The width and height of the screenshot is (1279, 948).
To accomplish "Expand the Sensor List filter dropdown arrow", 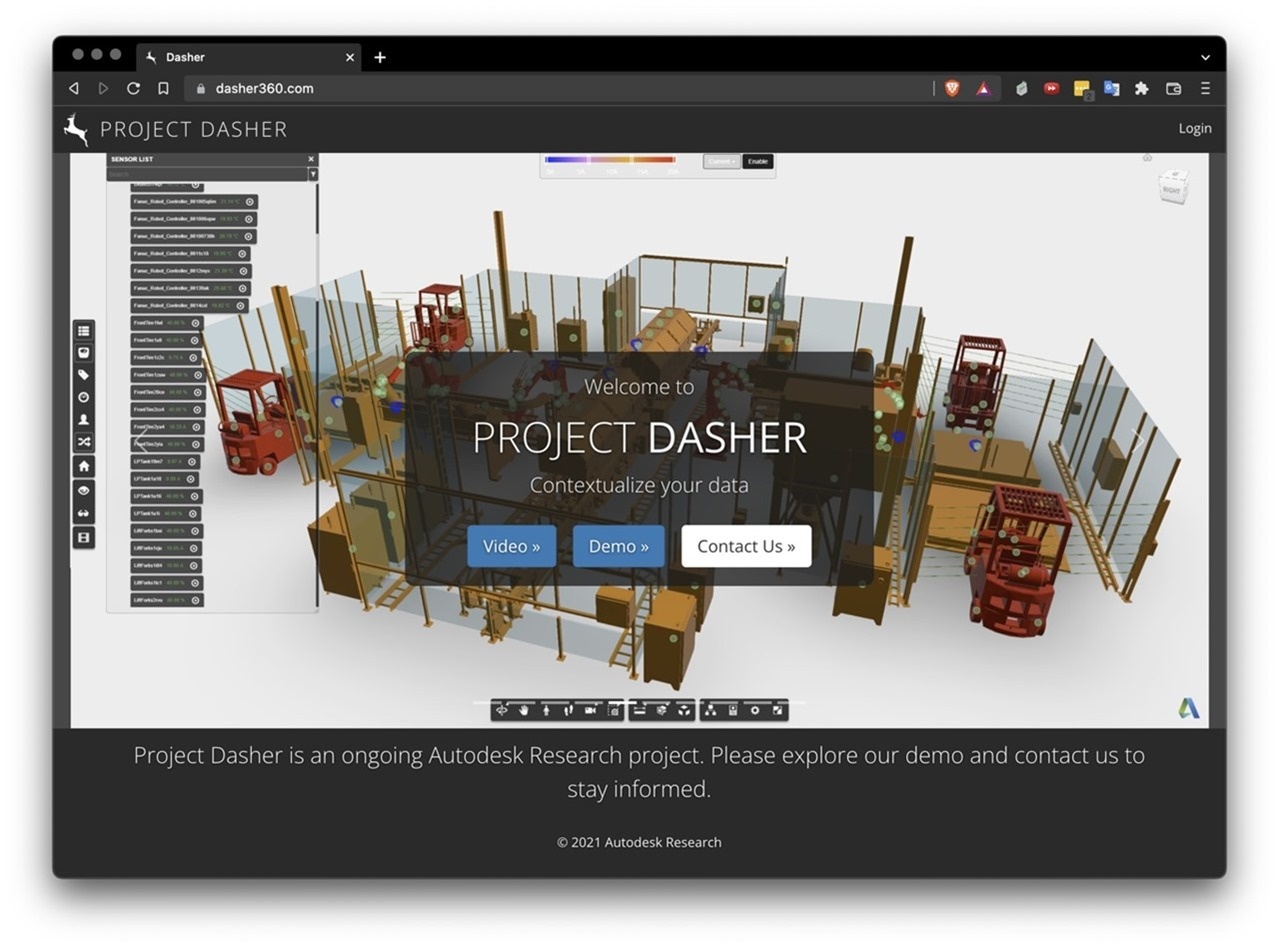I will (312, 174).
